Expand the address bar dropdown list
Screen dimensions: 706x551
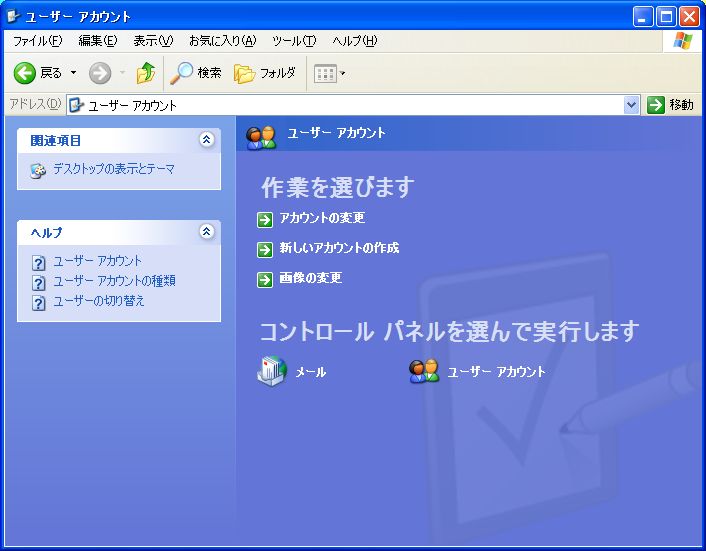tap(631, 105)
